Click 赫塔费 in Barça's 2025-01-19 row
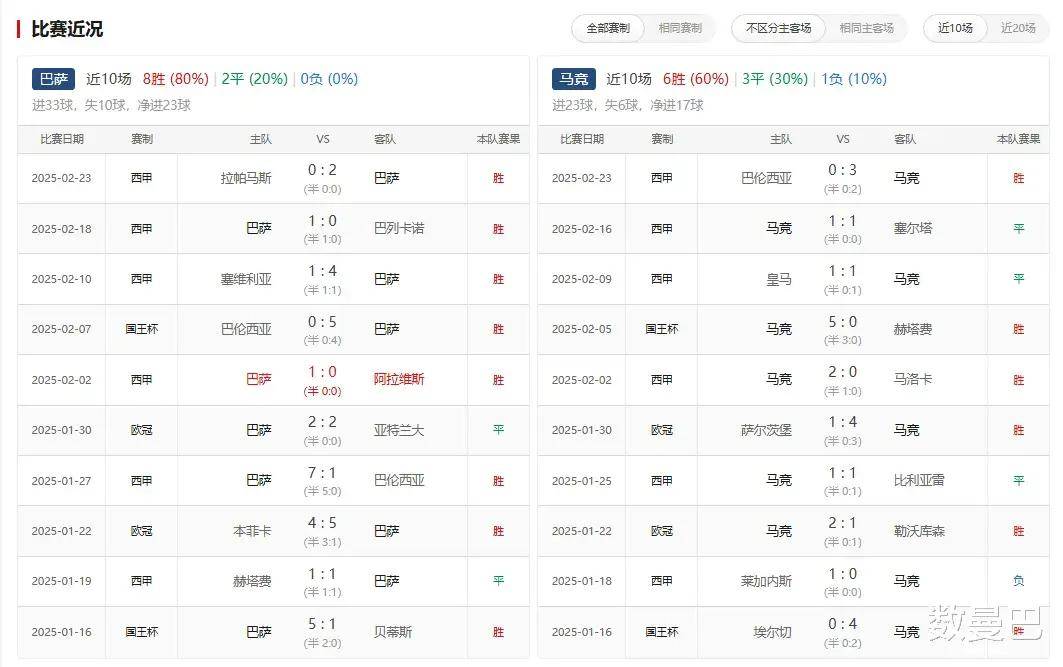Viewport: 1063px width, 667px height. pos(252,582)
